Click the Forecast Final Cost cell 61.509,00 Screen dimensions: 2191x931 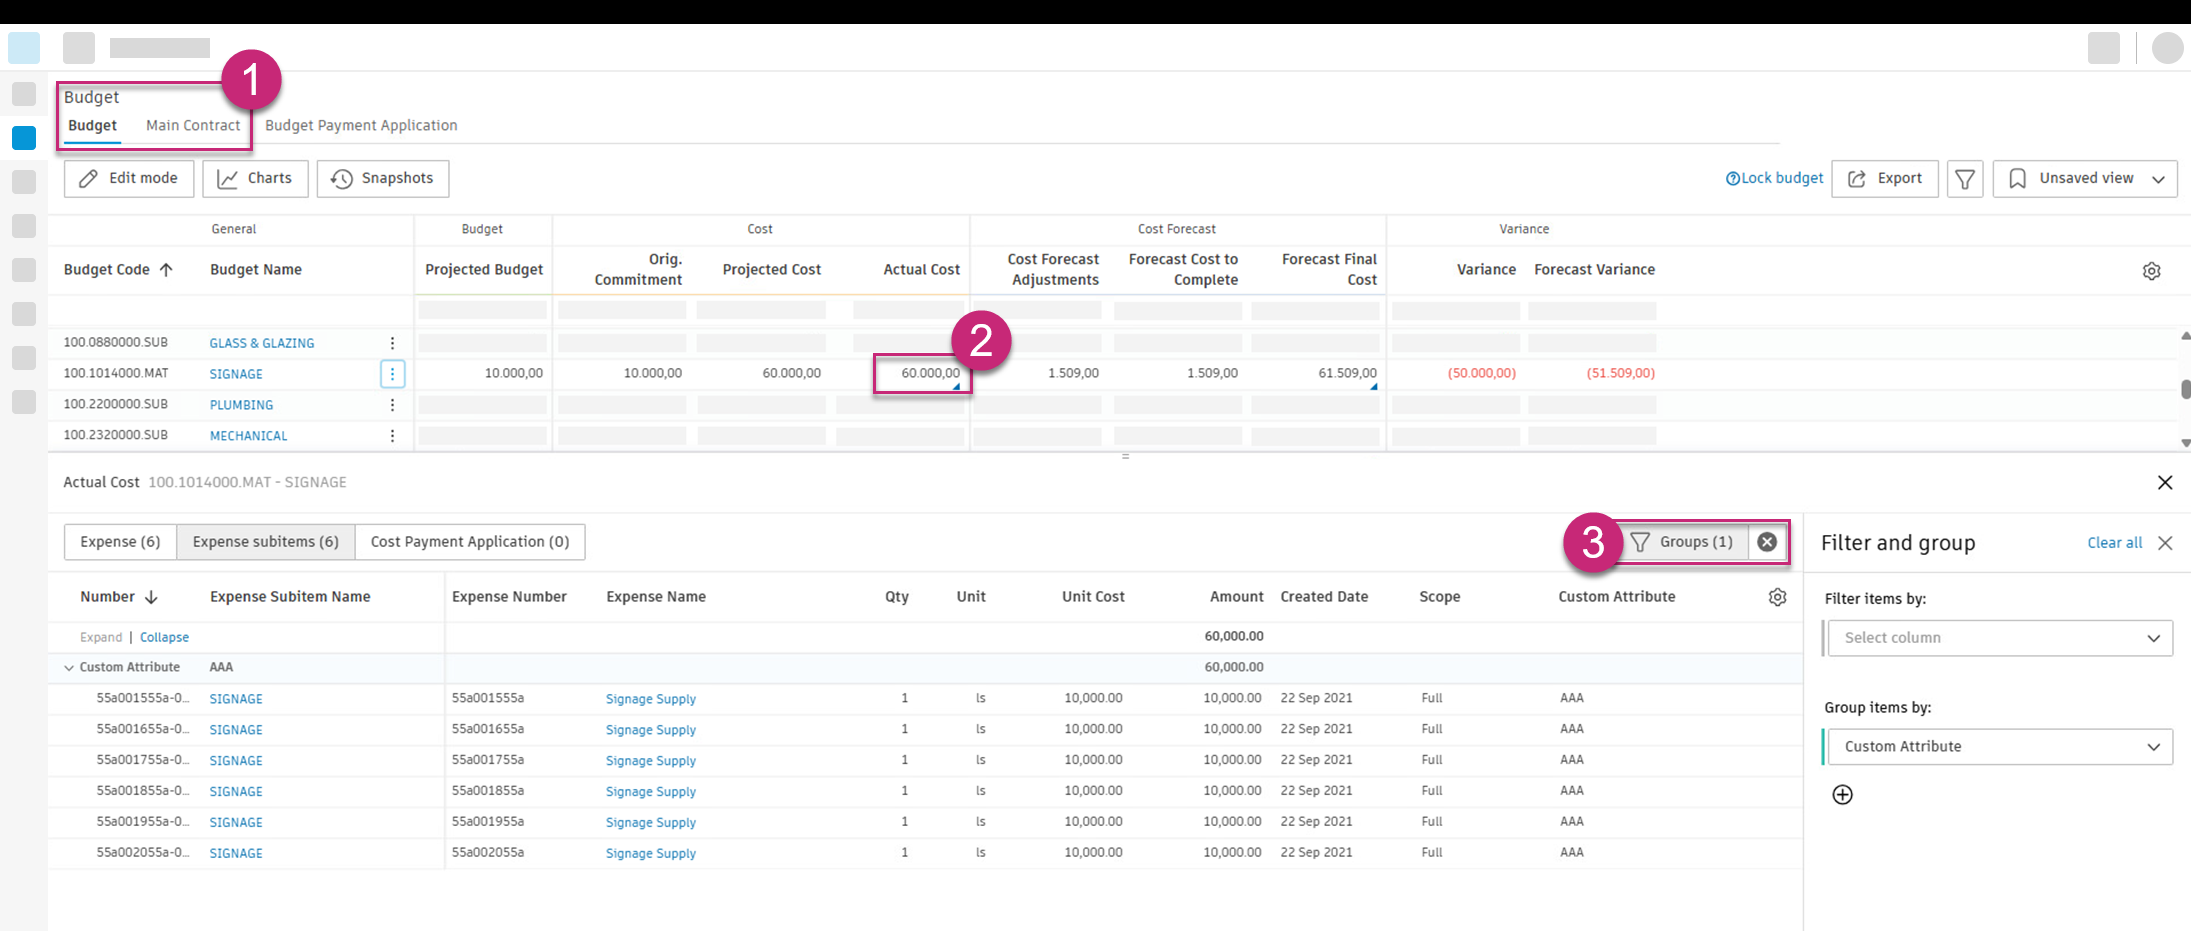(x=1347, y=374)
